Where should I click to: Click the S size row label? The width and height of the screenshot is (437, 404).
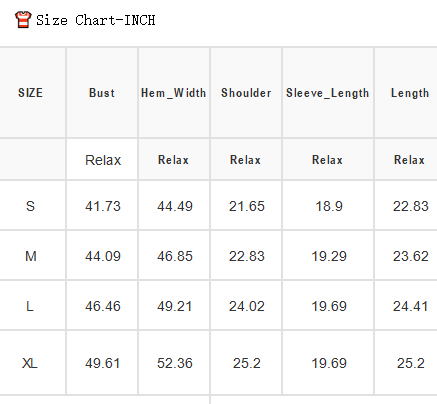pyautogui.click(x=30, y=206)
